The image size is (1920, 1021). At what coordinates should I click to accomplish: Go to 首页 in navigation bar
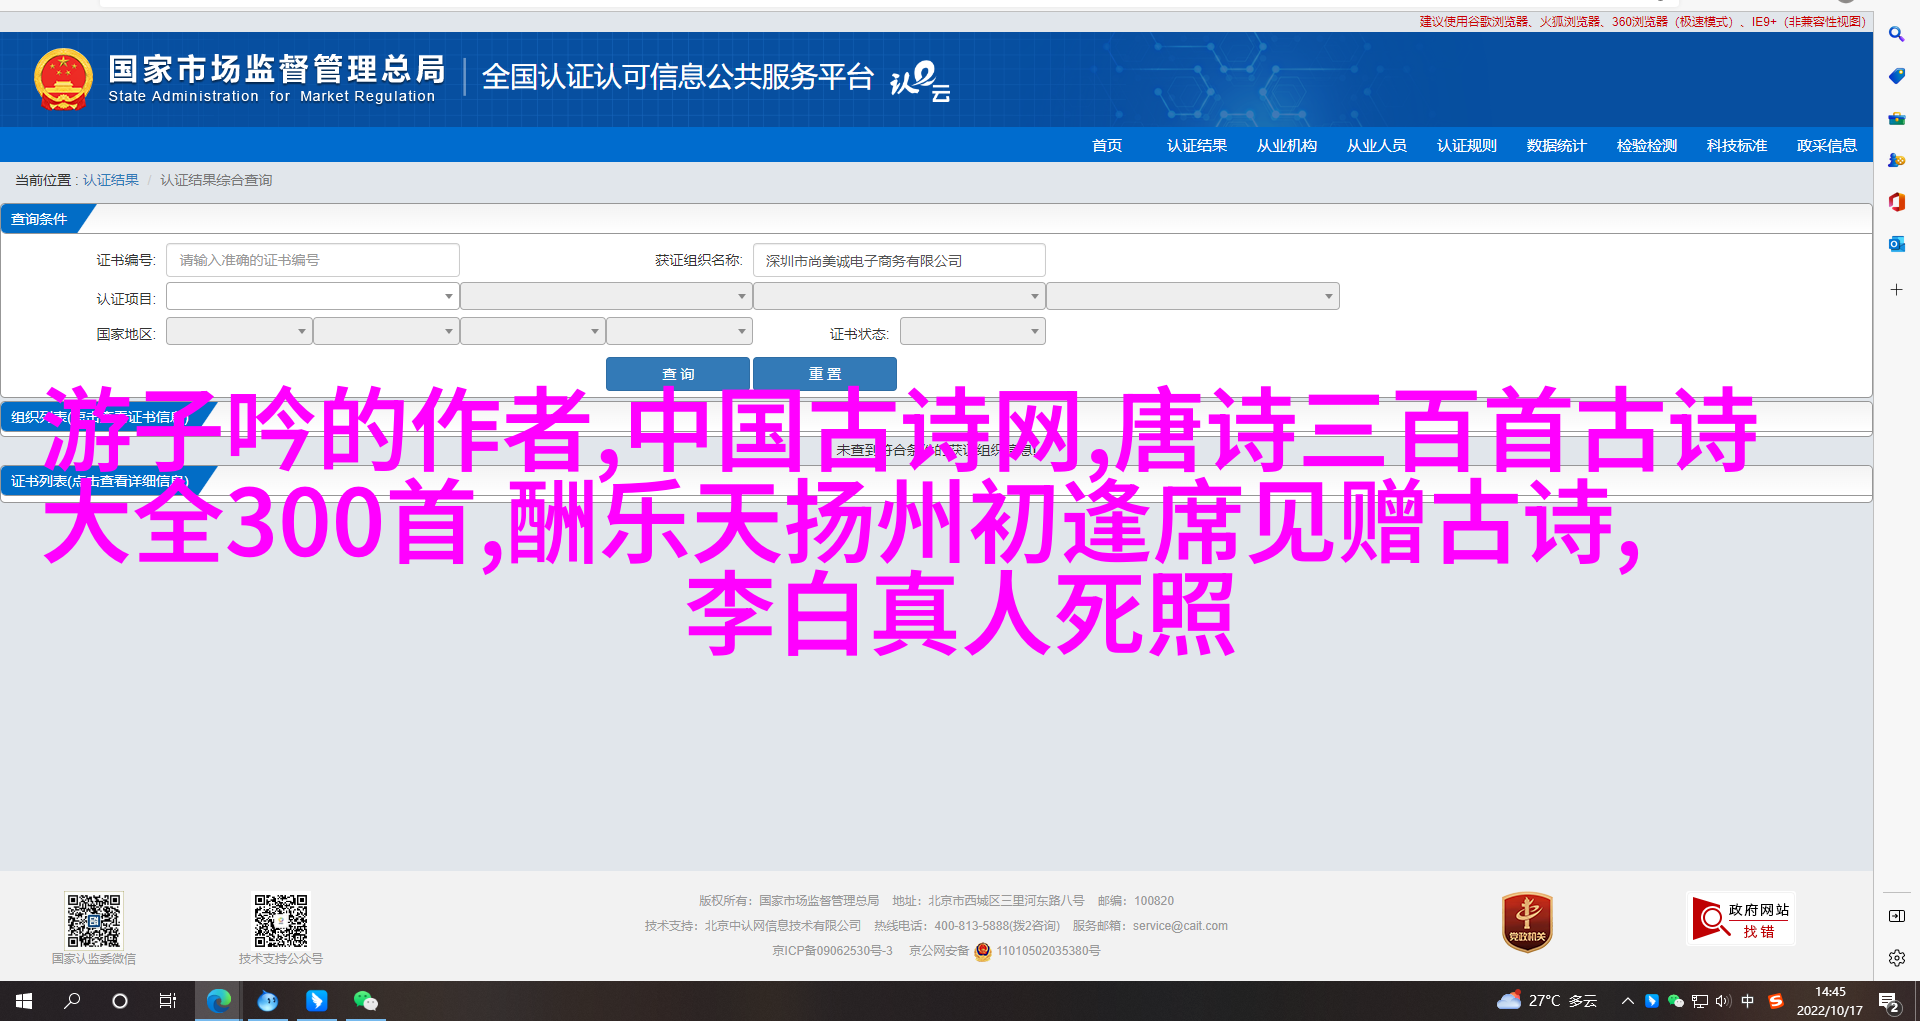click(x=1107, y=146)
